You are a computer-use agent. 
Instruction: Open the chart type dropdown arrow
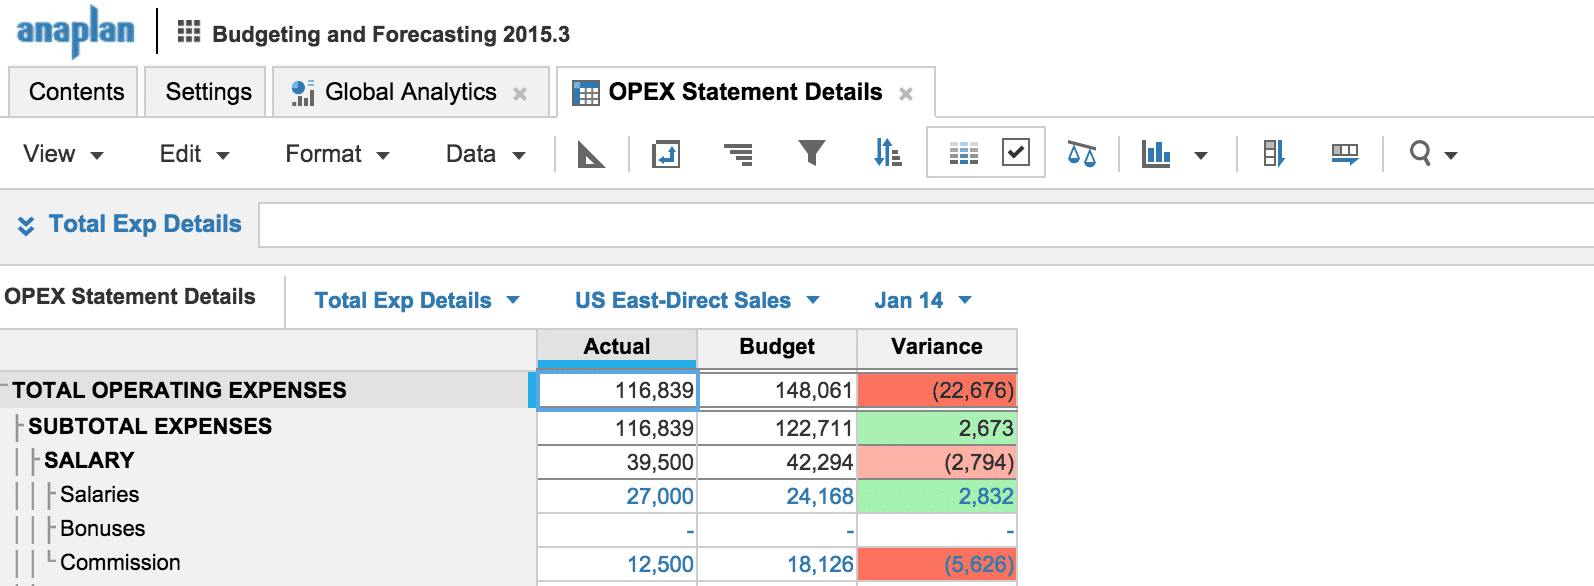pos(1201,155)
